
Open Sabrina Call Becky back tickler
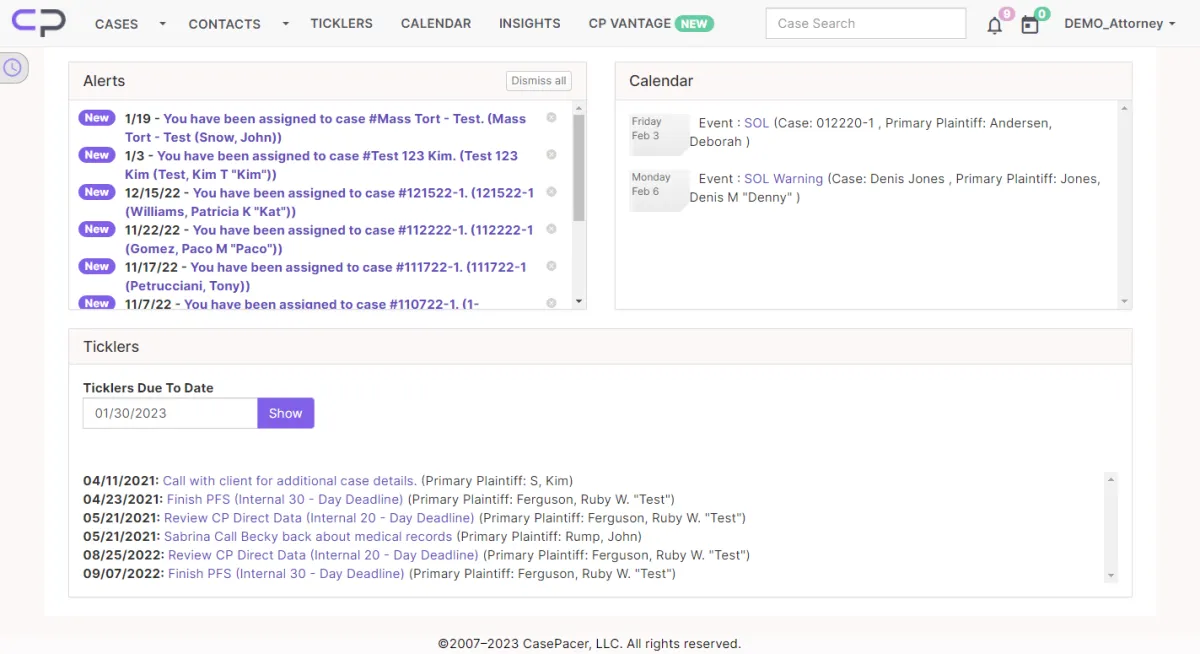tap(308, 536)
